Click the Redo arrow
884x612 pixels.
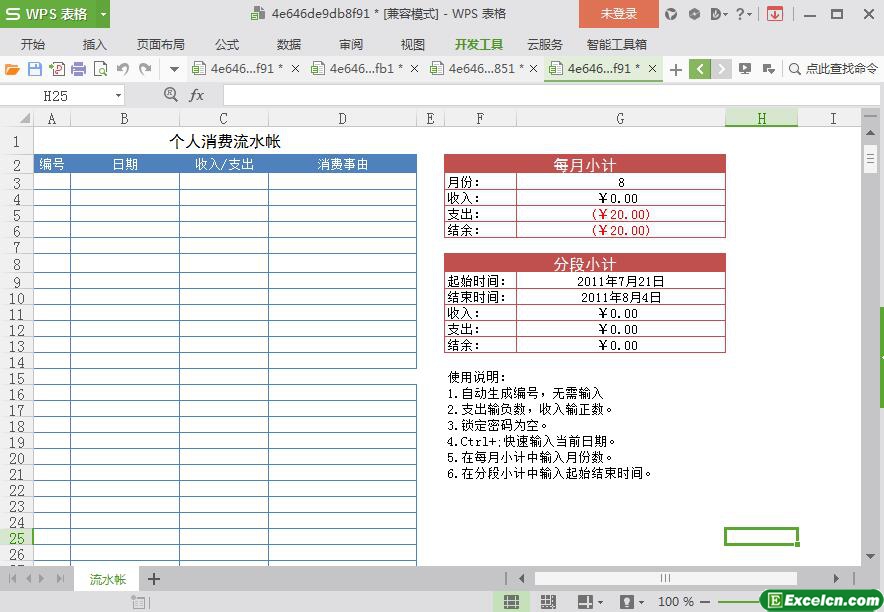[x=145, y=69]
